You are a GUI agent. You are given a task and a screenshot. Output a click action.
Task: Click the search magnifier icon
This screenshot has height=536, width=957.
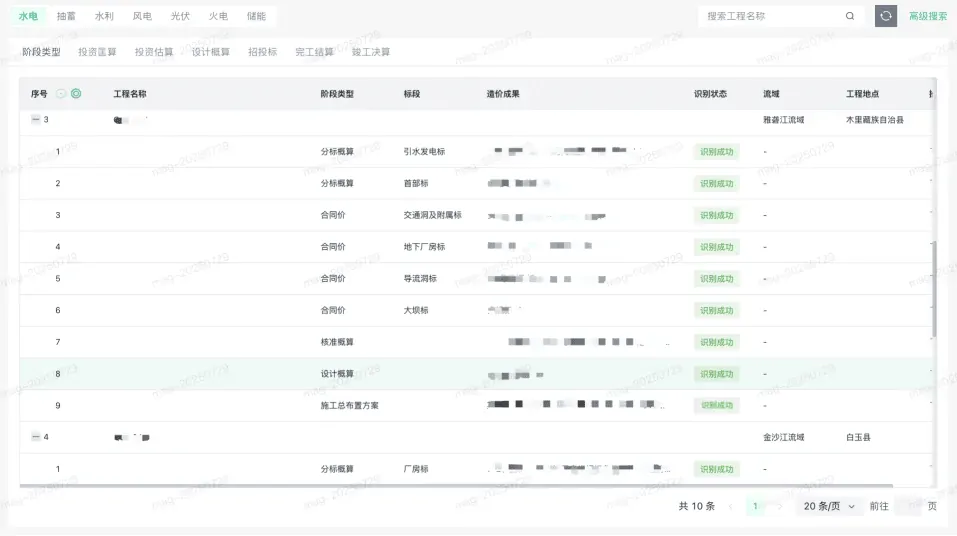click(x=850, y=16)
